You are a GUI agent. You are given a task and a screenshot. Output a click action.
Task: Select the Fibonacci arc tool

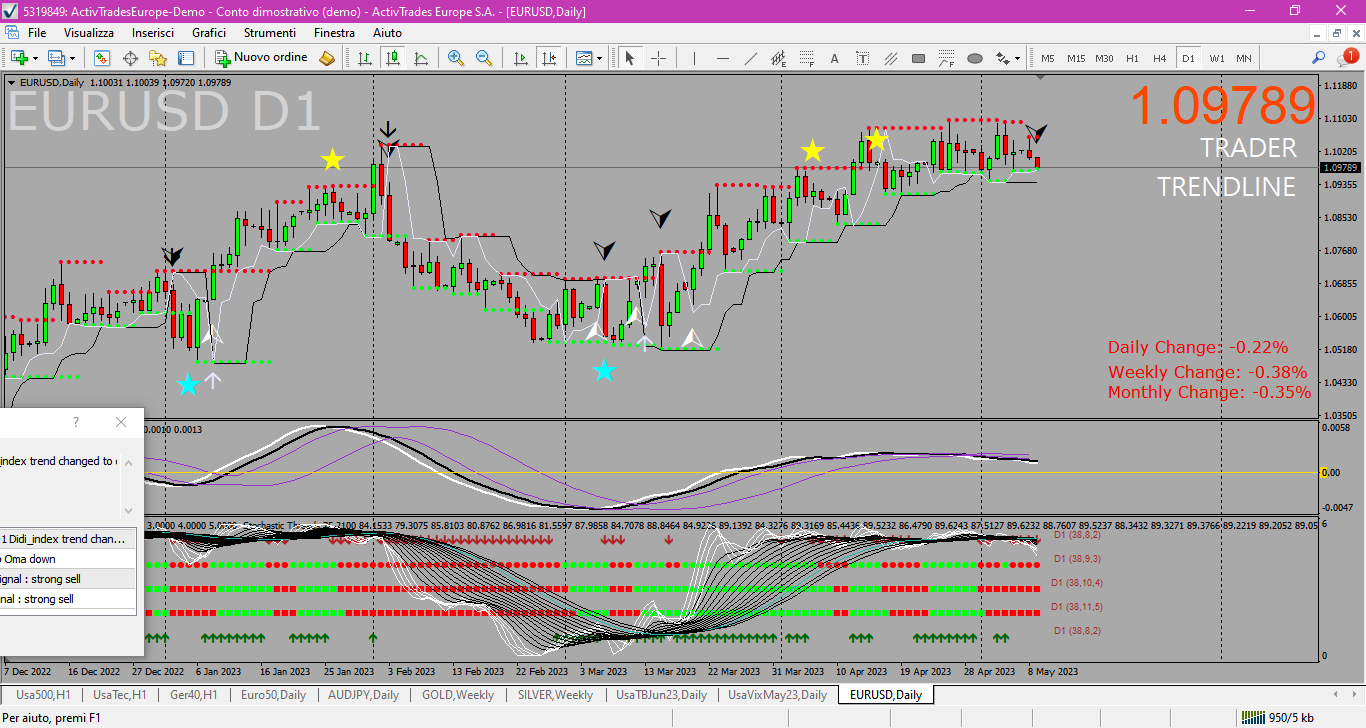click(946, 58)
